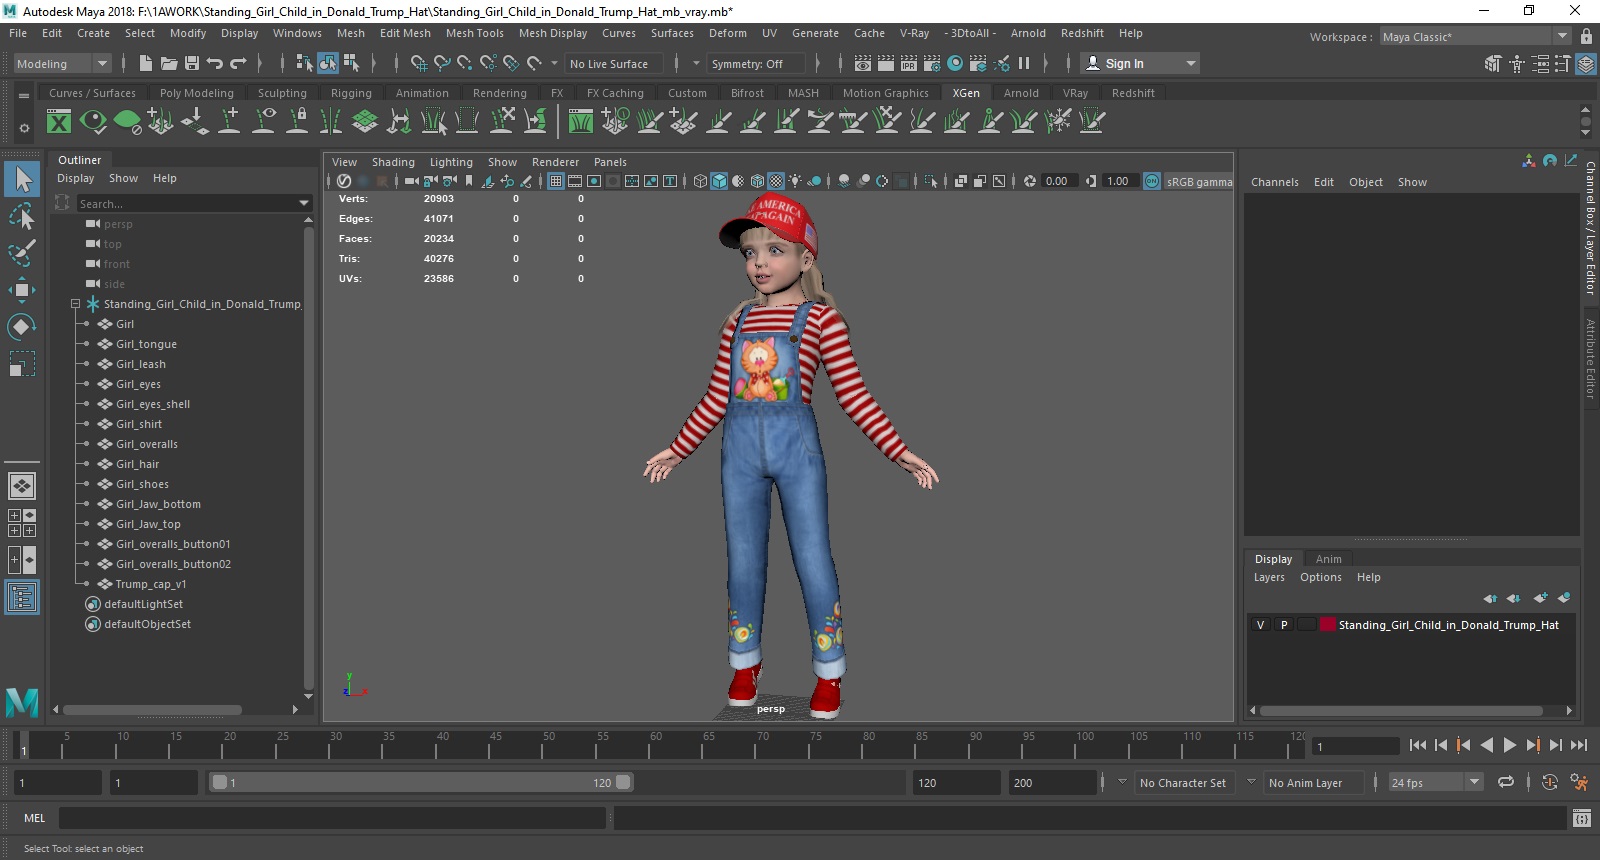Image resolution: width=1600 pixels, height=860 pixels.
Task: Open the Deform menu
Action: click(727, 33)
